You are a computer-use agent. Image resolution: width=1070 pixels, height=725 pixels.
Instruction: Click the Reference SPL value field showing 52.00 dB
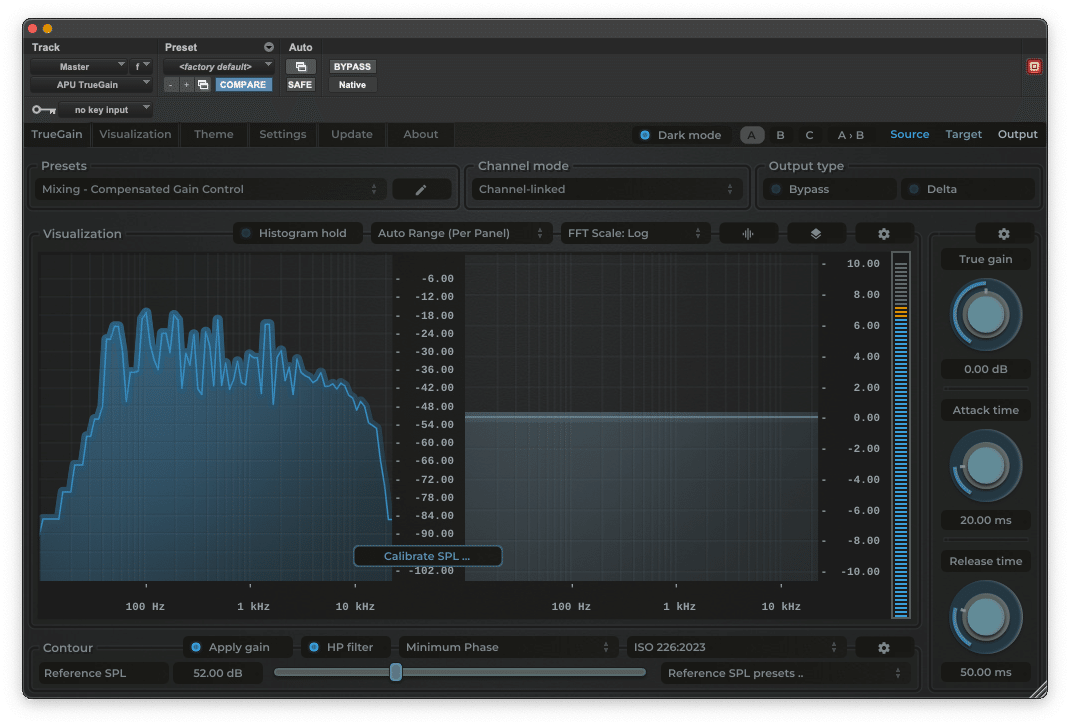[218, 672]
